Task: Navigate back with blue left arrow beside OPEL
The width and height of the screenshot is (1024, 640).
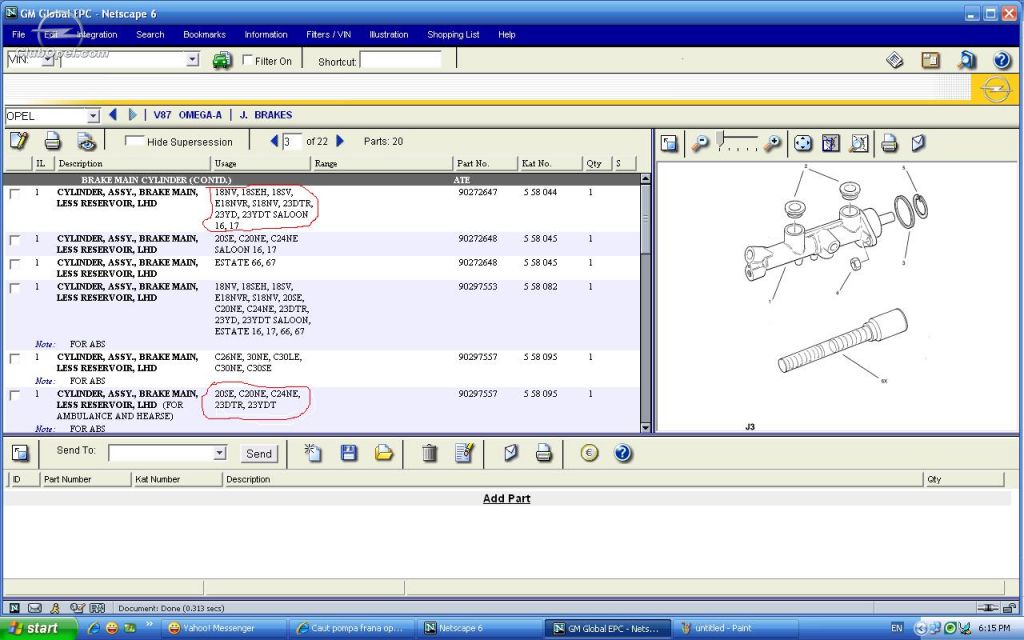Action: pos(112,115)
